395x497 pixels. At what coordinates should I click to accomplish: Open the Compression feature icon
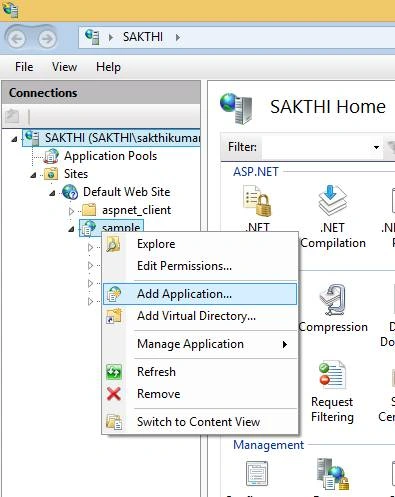click(x=332, y=299)
